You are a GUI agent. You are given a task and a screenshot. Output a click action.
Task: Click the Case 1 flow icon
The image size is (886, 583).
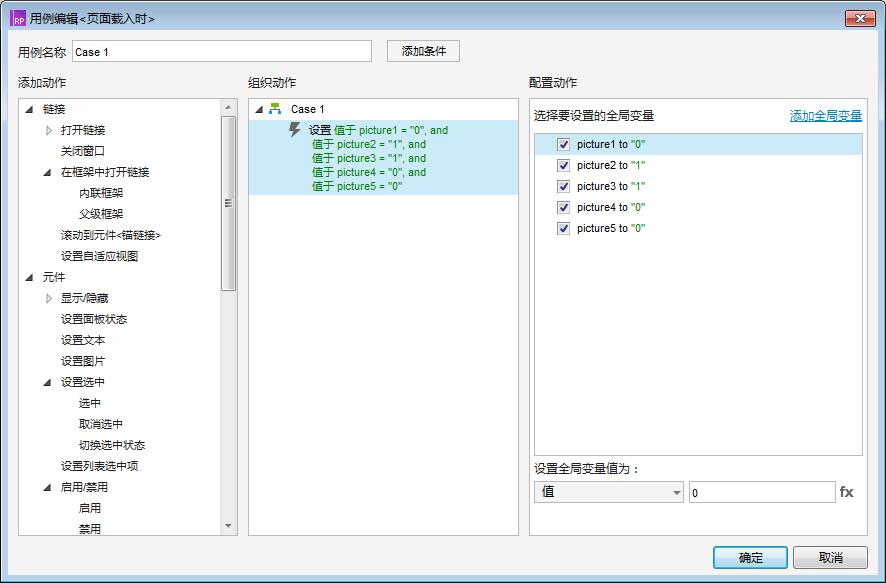275,109
